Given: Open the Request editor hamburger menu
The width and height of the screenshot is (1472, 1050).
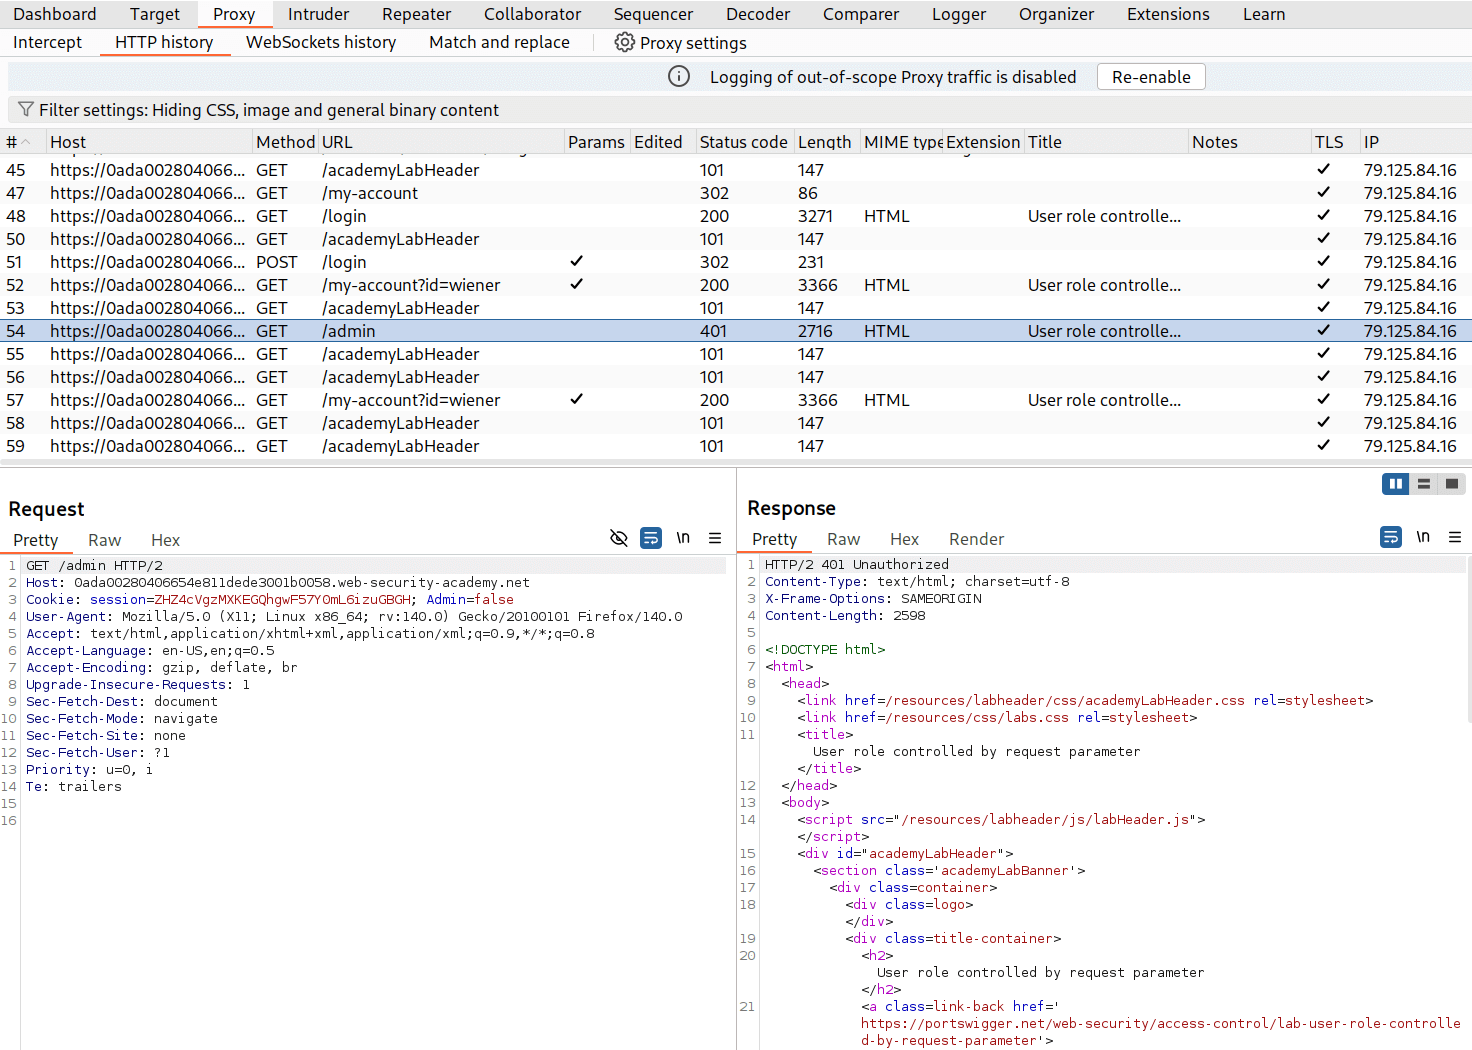Looking at the screenshot, I should (715, 538).
